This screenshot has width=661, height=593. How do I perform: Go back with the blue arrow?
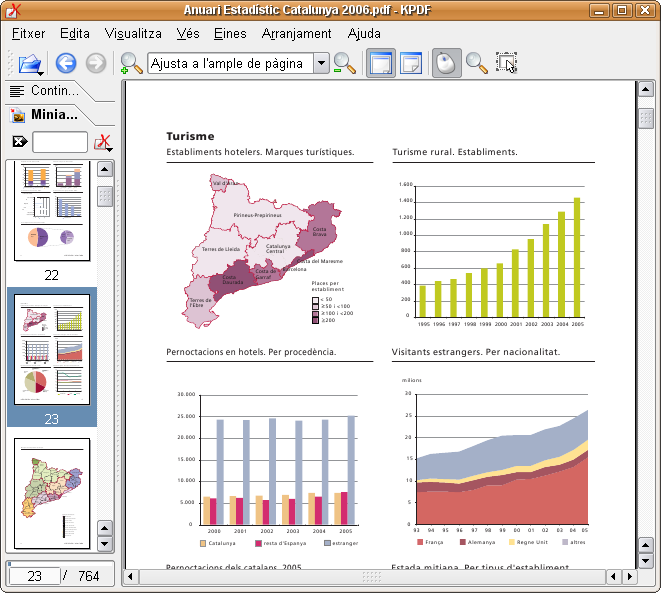pyautogui.click(x=66, y=63)
